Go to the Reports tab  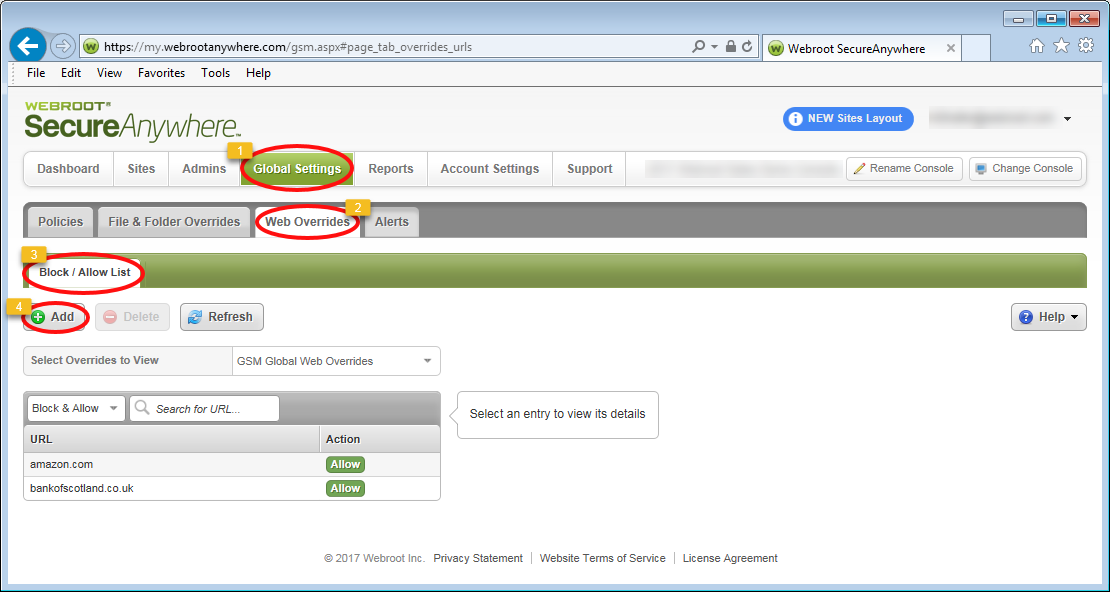391,169
